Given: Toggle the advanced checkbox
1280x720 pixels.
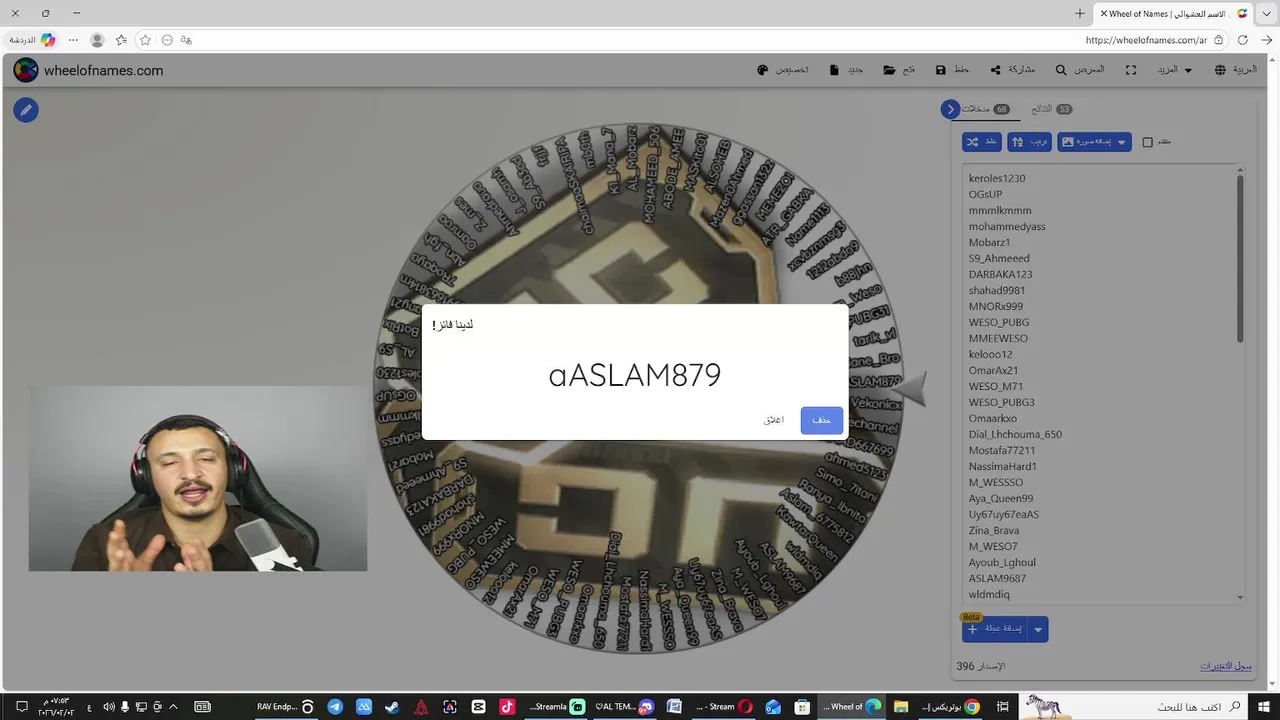Looking at the screenshot, I should click(1148, 142).
